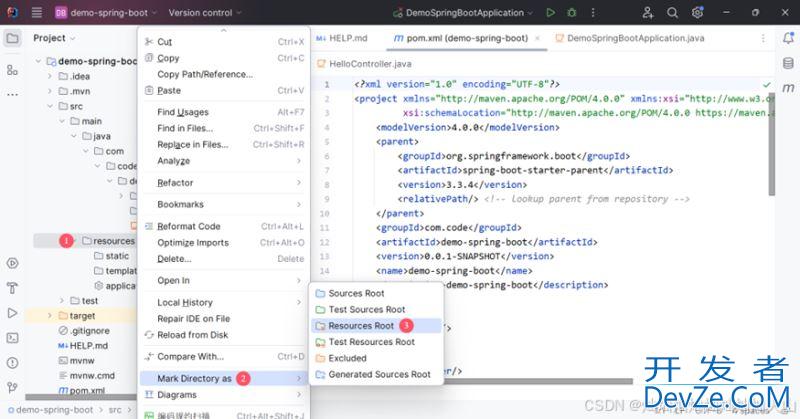
Task: Select Mark Directory as menu item
Action: (x=224, y=379)
